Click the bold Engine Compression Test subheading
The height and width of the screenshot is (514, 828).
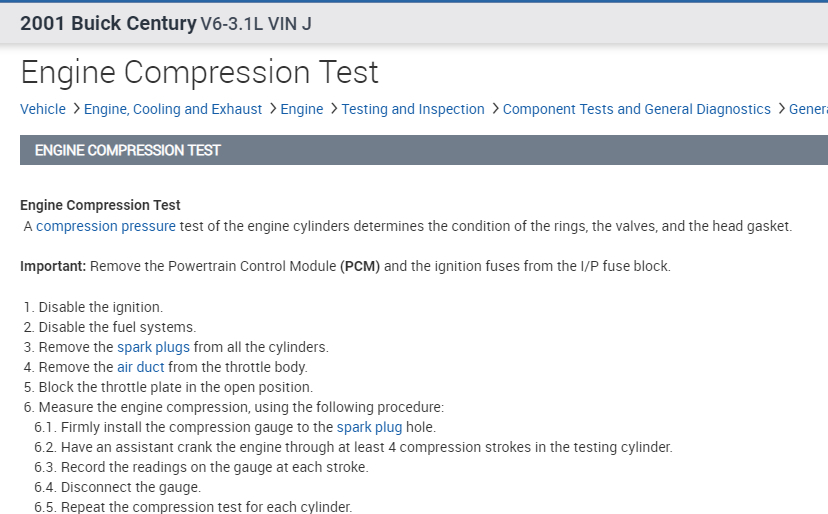pyautogui.click(x=100, y=205)
